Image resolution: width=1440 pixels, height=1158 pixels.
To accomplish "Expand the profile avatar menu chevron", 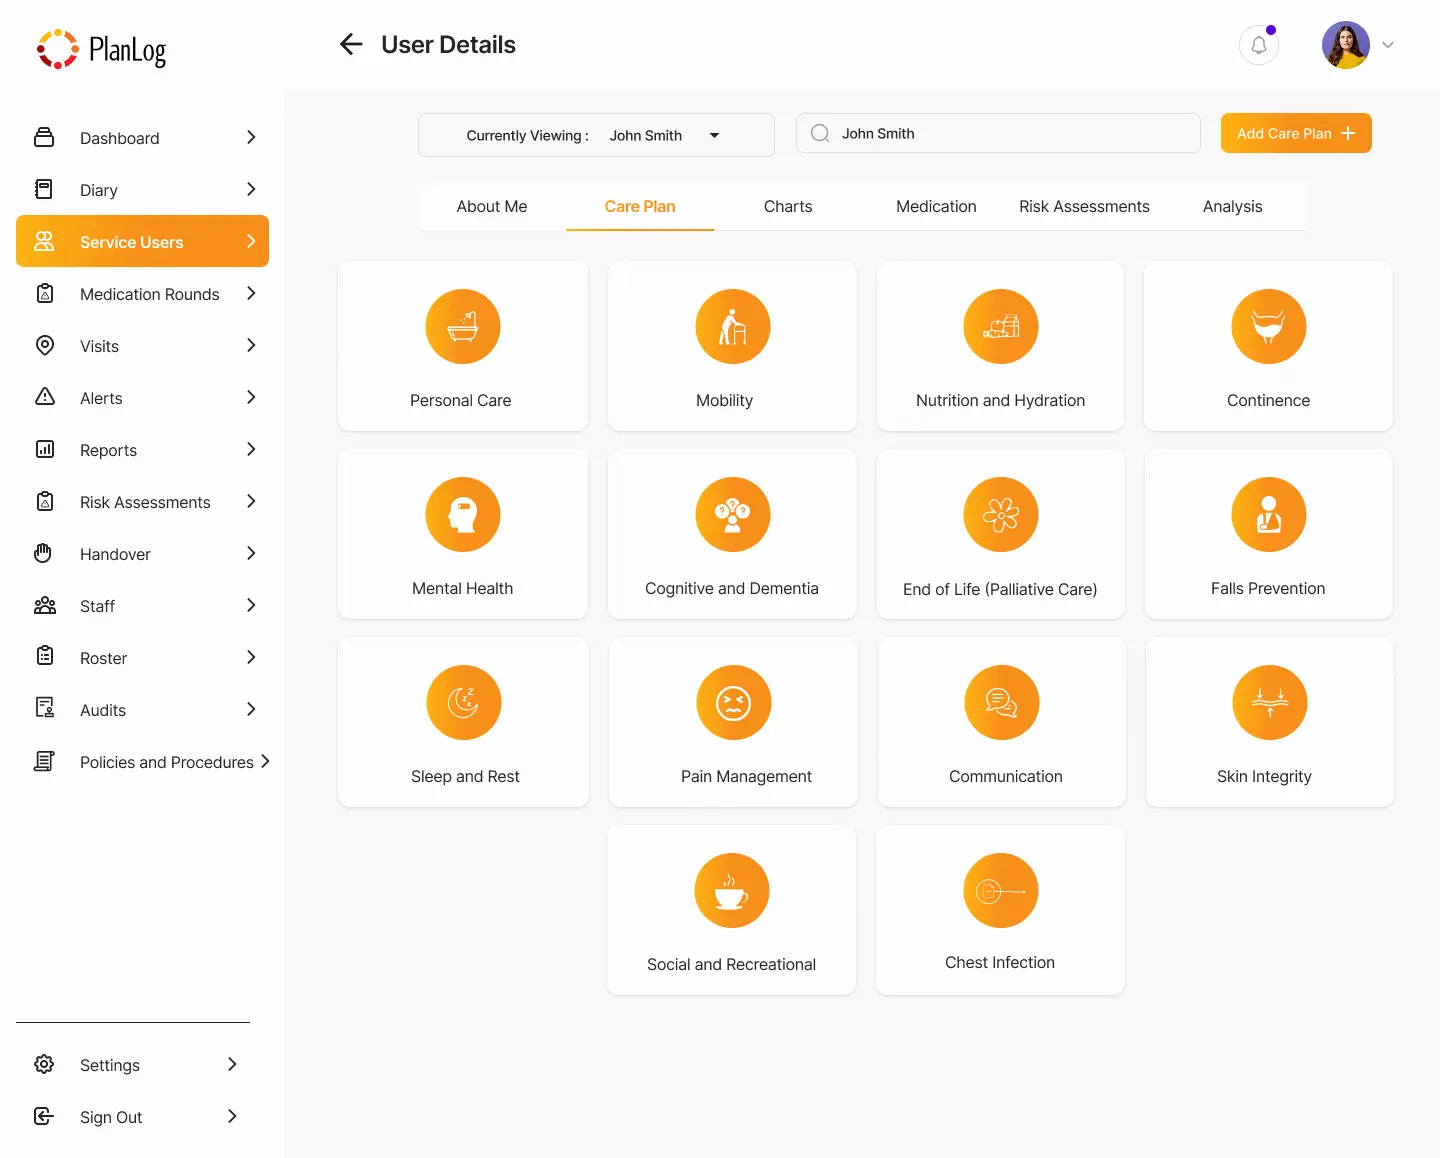I will tap(1388, 45).
